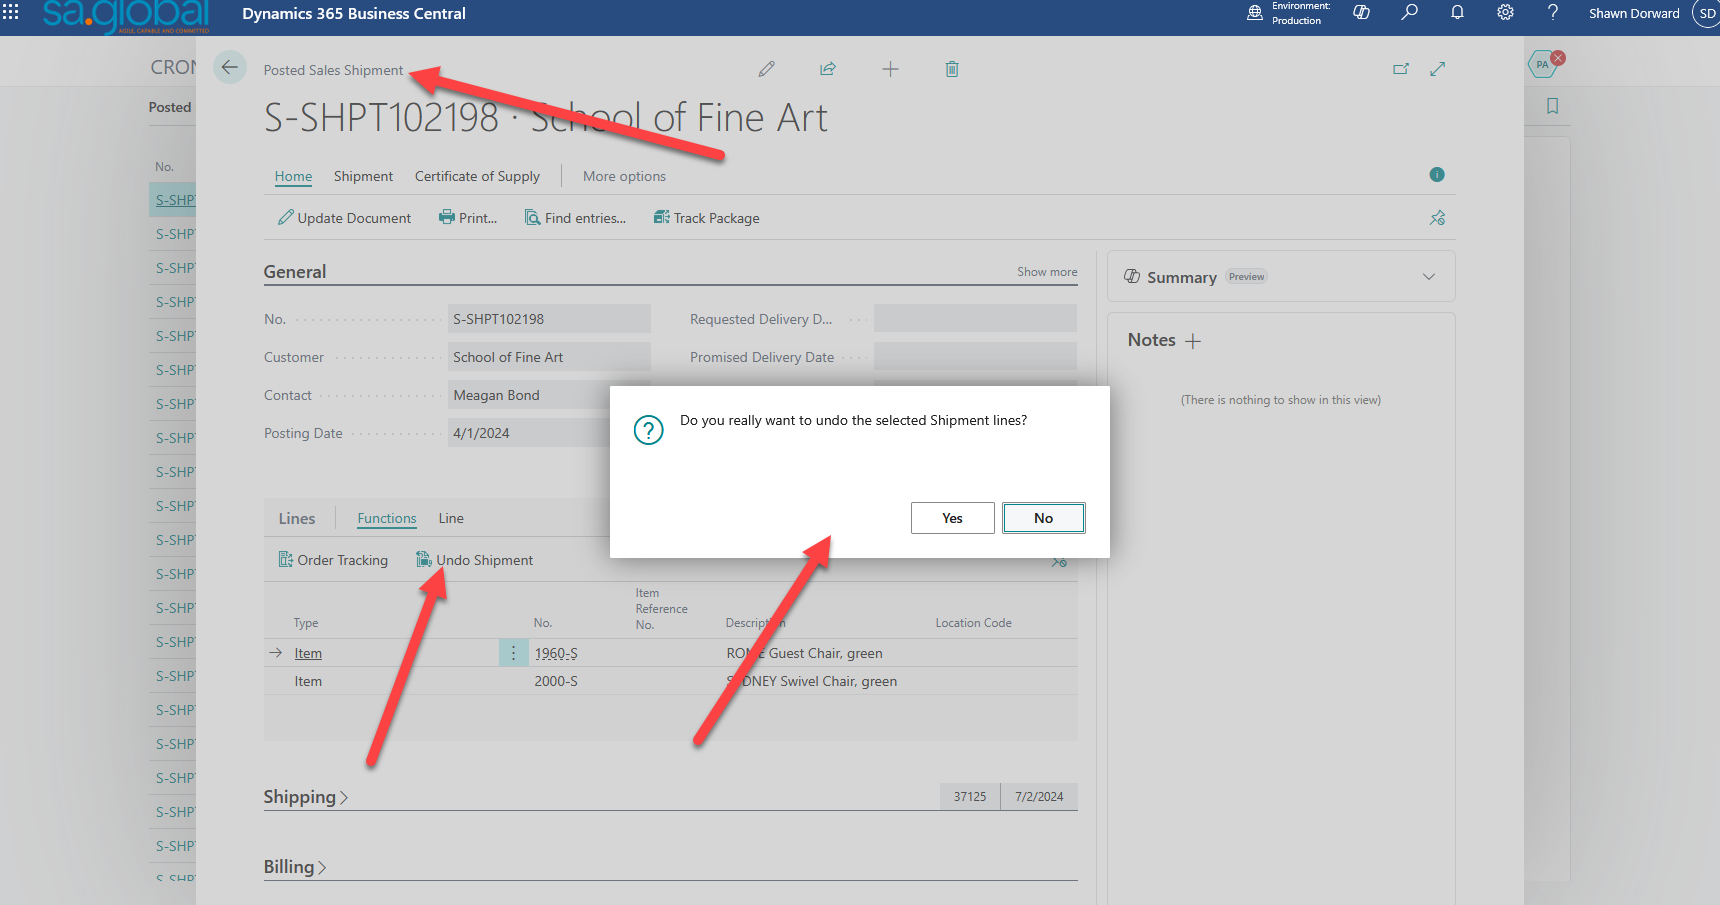Viewport: 1720px width, 905px height.
Task: Click the share icon in the top toolbar
Action: click(x=828, y=68)
